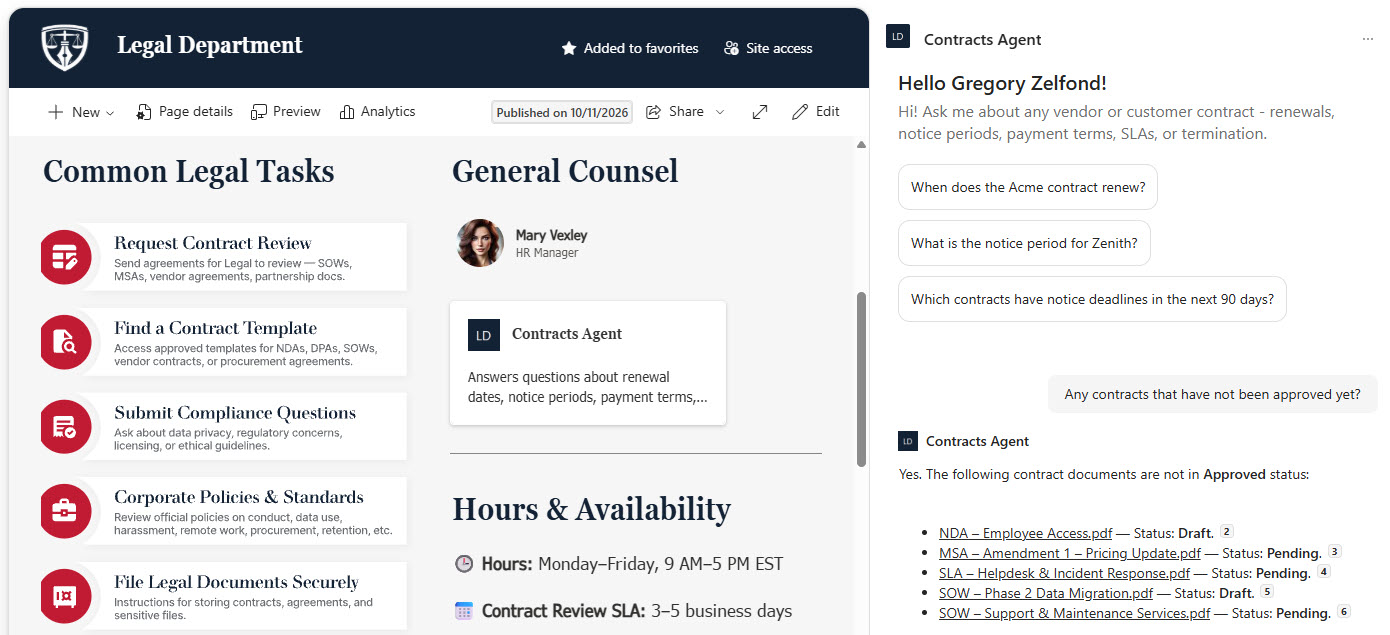Click the Preview button

coord(286,112)
